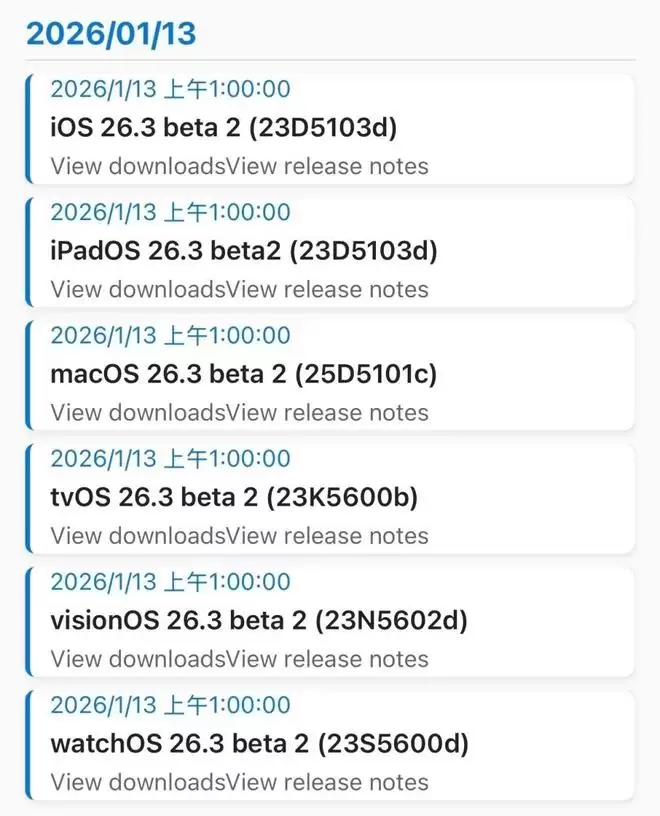660x816 pixels.
Task: Click View downloads under iPadOS 26.3 beta2
Action: click(138, 289)
